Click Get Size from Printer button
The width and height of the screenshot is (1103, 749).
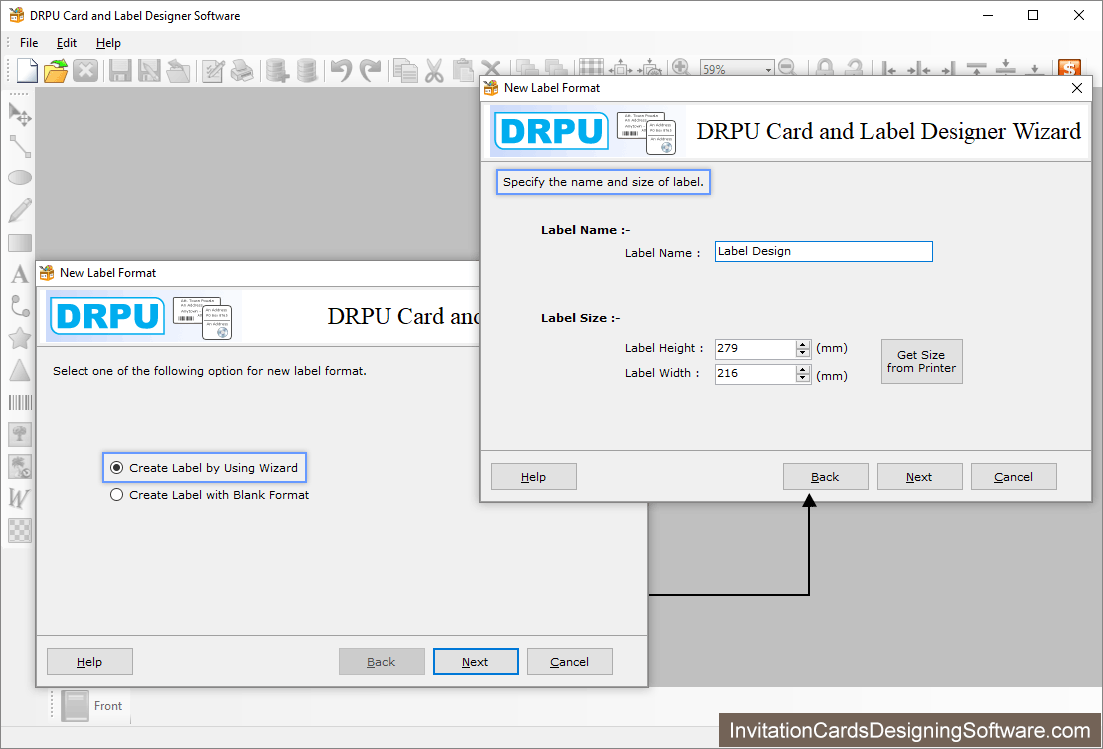[922, 361]
